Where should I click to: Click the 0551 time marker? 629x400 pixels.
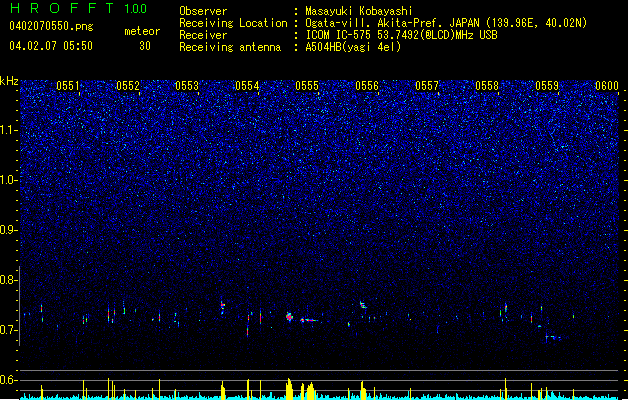pyautogui.click(x=68, y=86)
